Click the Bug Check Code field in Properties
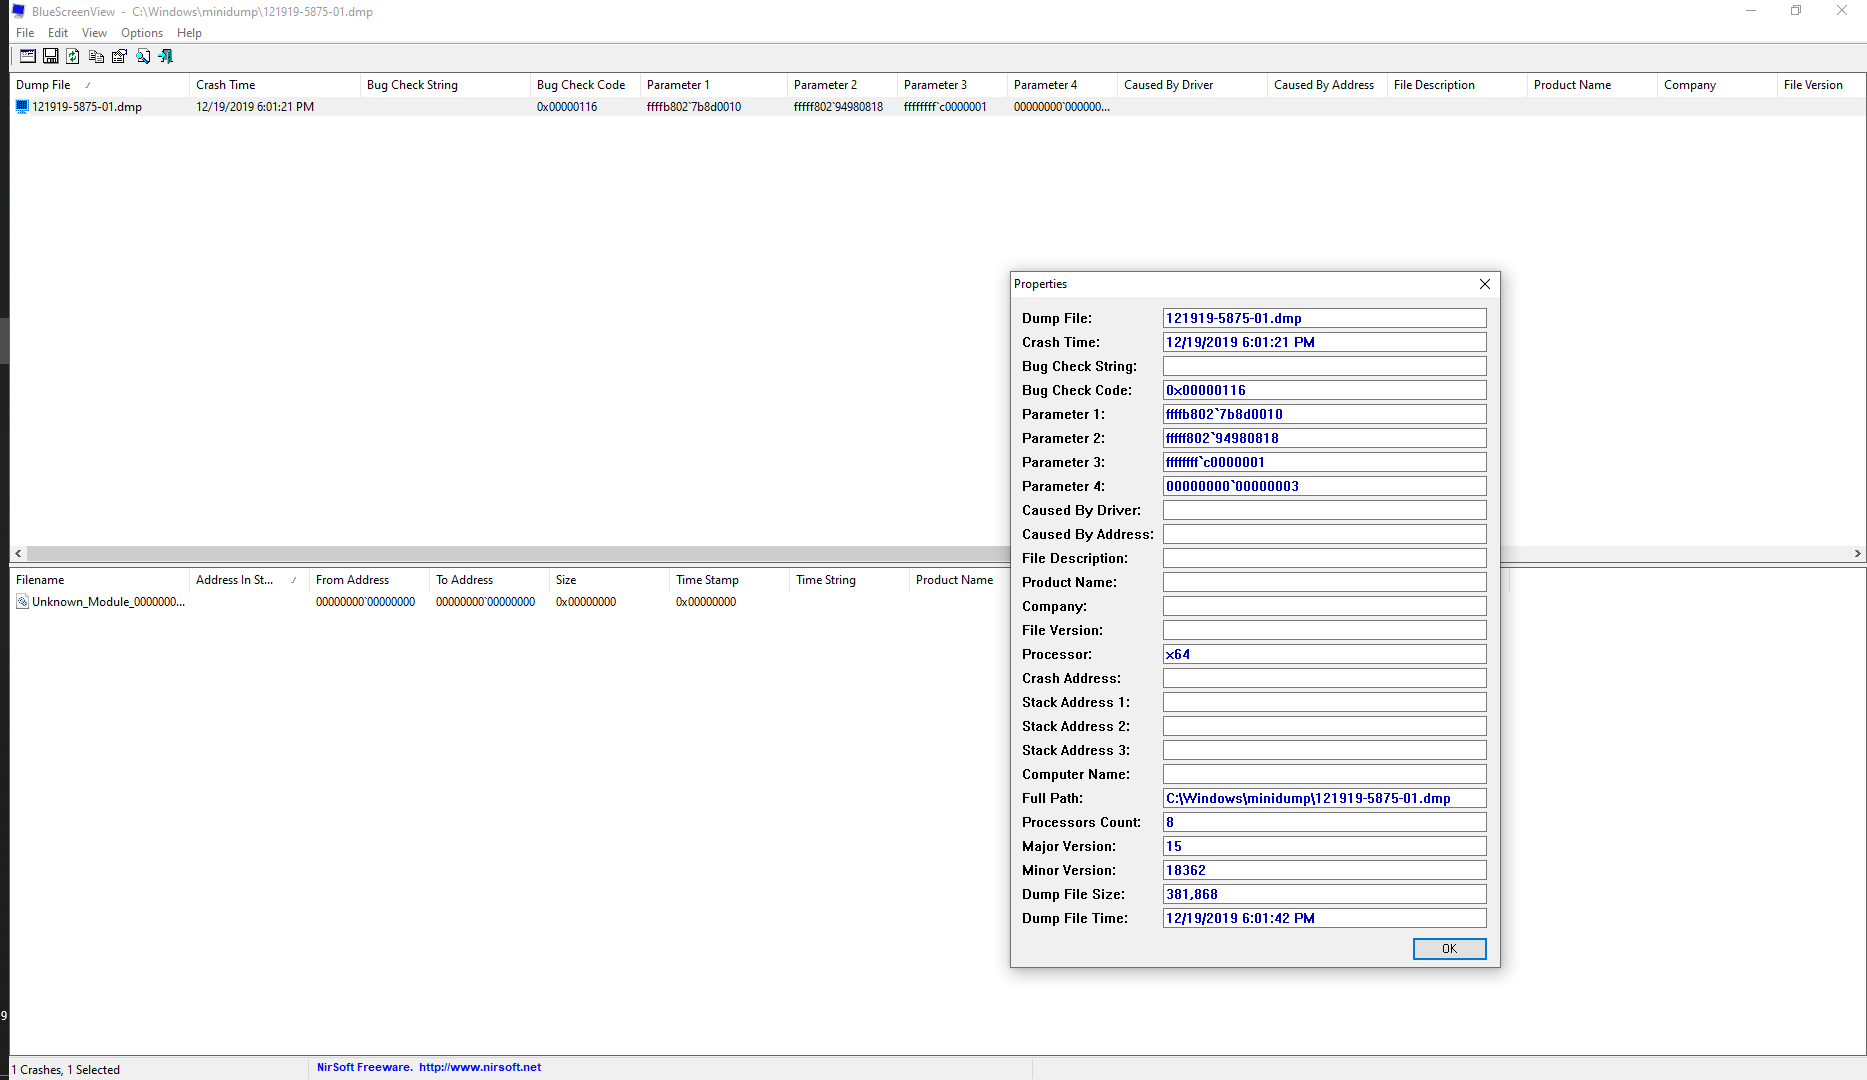Screen dimensions: 1867x1080 pos(1324,390)
